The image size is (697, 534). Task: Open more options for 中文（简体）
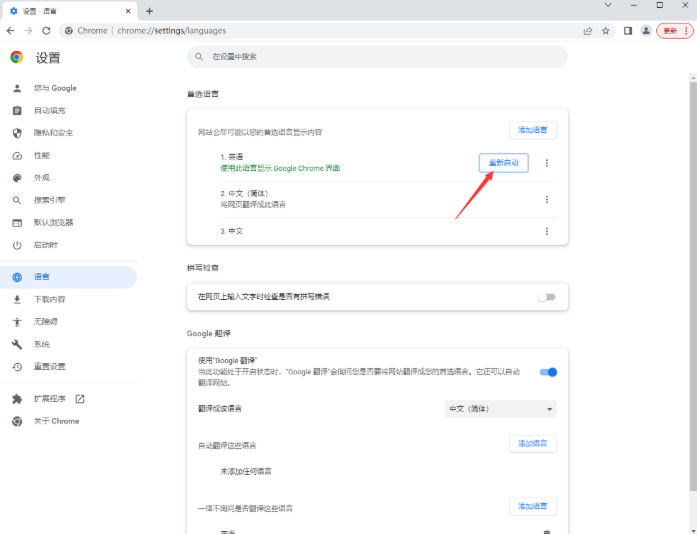547,199
